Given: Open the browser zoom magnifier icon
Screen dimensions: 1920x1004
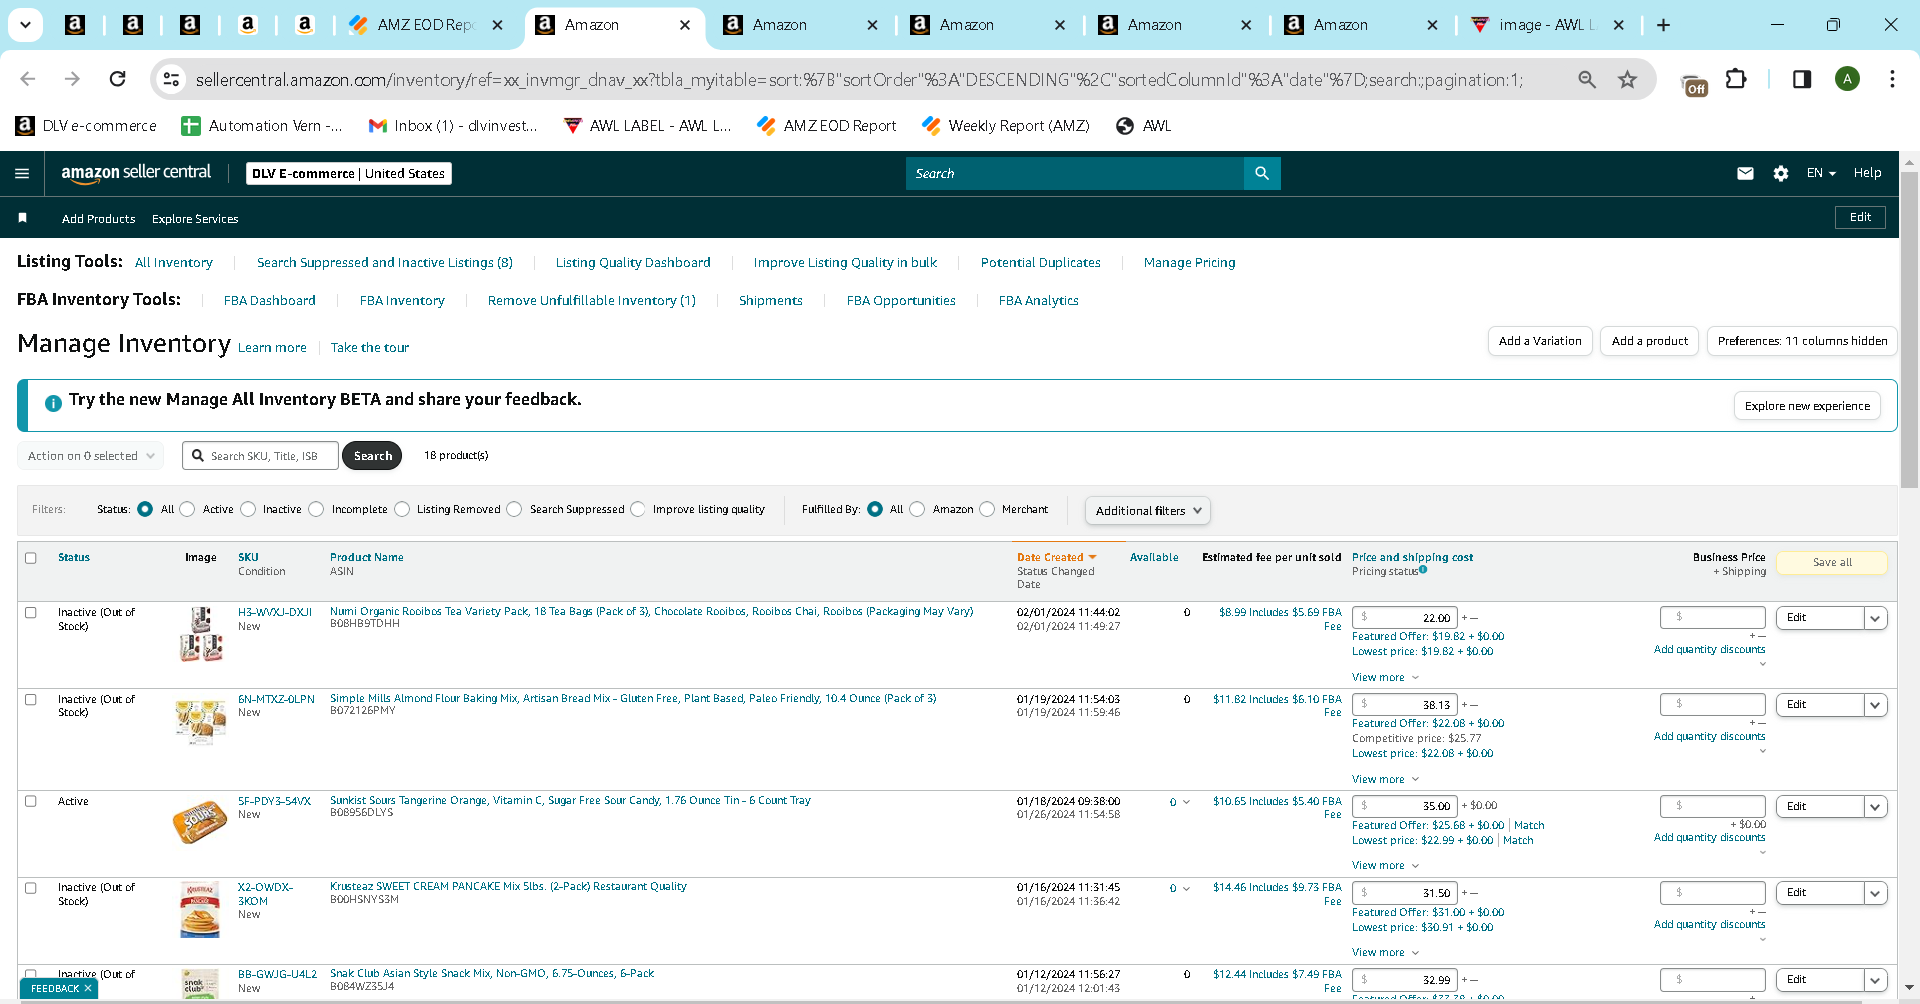Looking at the screenshot, I should tap(1587, 79).
